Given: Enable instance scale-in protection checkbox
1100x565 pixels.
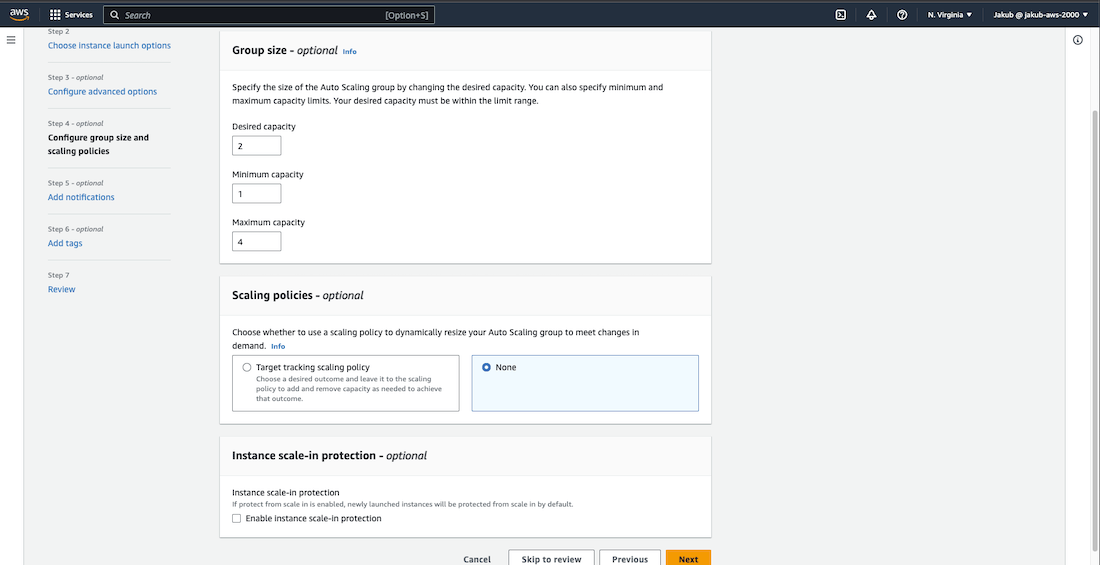Looking at the screenshot, I should [x=237, y=519].
